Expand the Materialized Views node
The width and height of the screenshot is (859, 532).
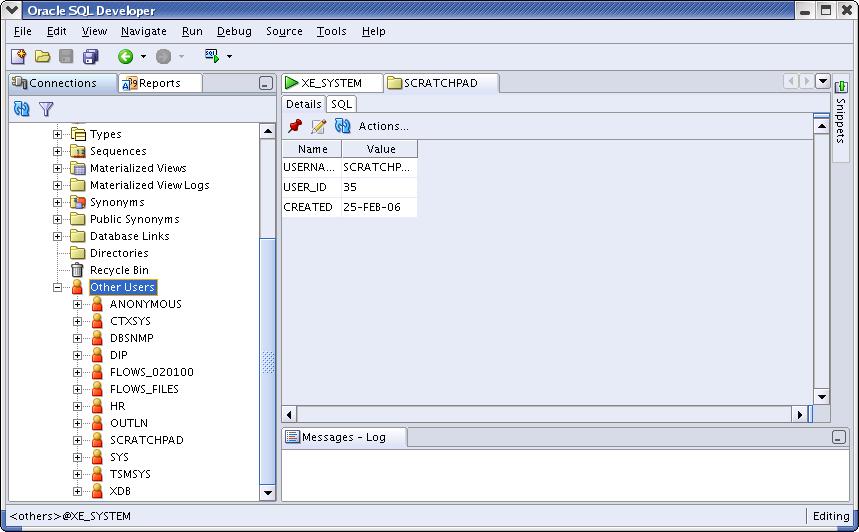coord(58,168)
